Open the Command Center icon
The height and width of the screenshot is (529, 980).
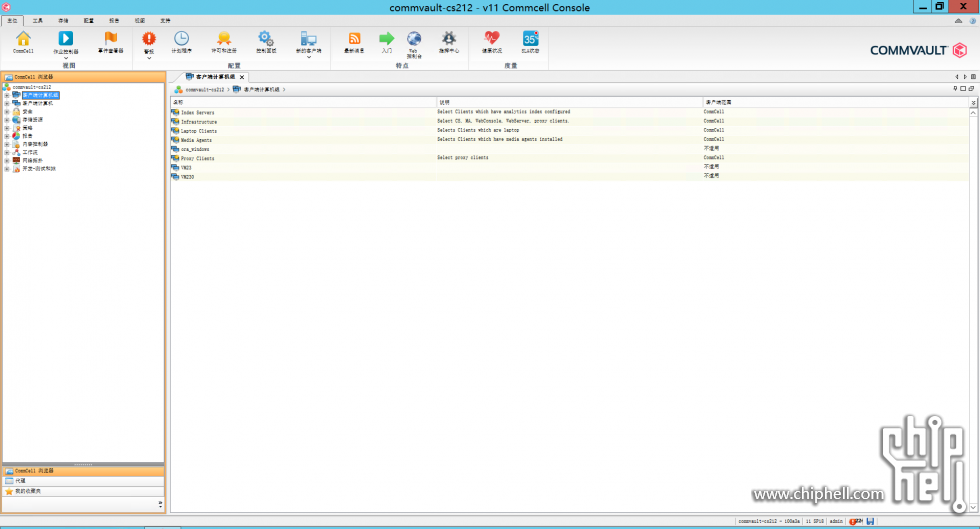(449, 39)
